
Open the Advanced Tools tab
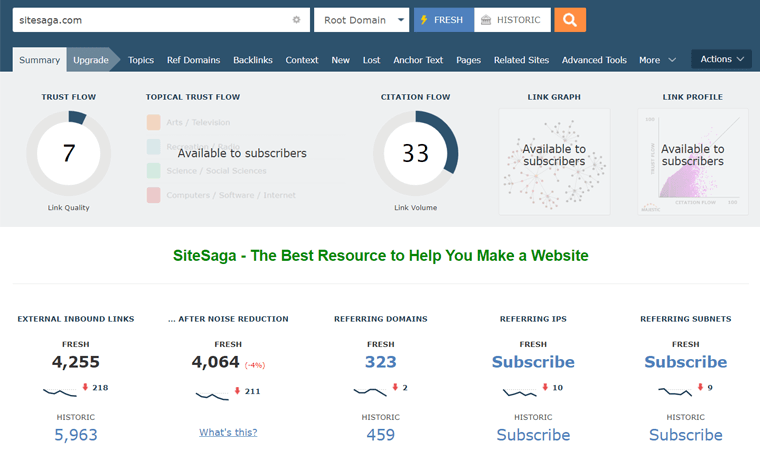(x=594, y=60)
